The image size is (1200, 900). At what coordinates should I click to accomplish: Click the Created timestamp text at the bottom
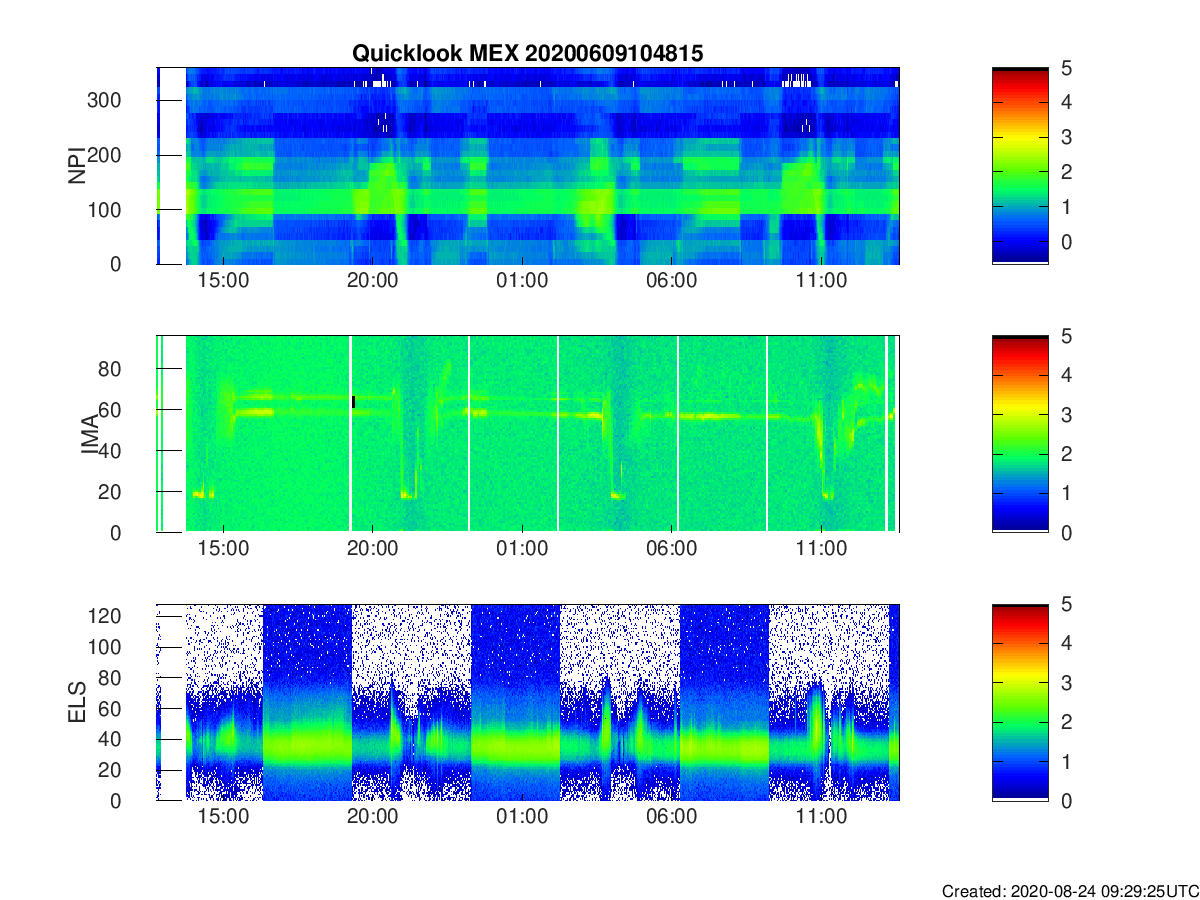pyautogui.click(x=1069, y=890)
